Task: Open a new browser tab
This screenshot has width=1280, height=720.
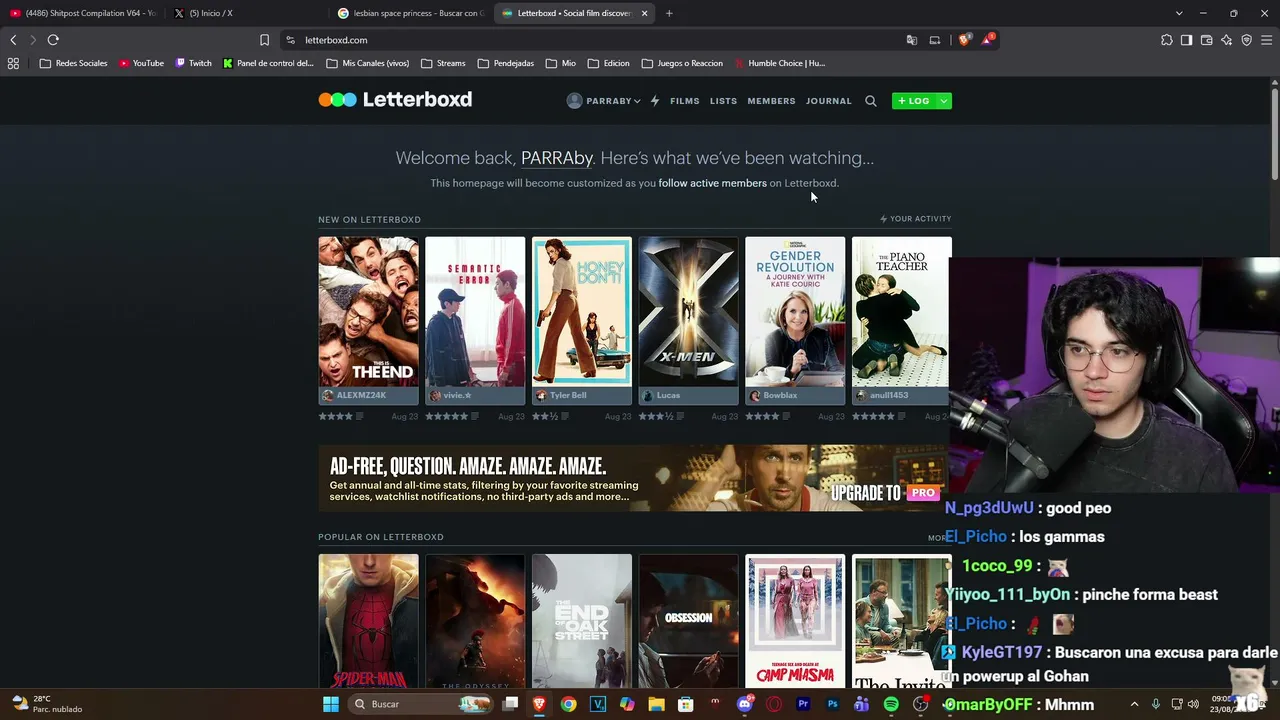Action: pos(669,13)
